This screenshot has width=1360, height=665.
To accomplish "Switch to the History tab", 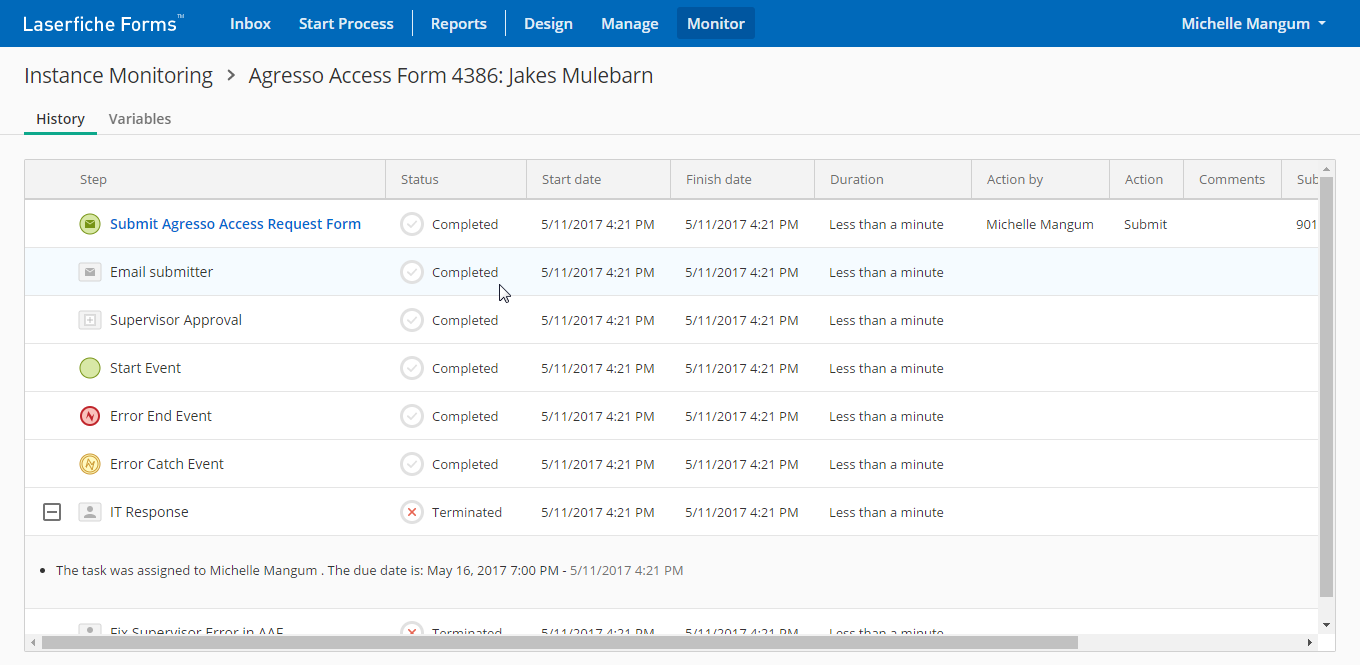I will (x=60, y=119).
